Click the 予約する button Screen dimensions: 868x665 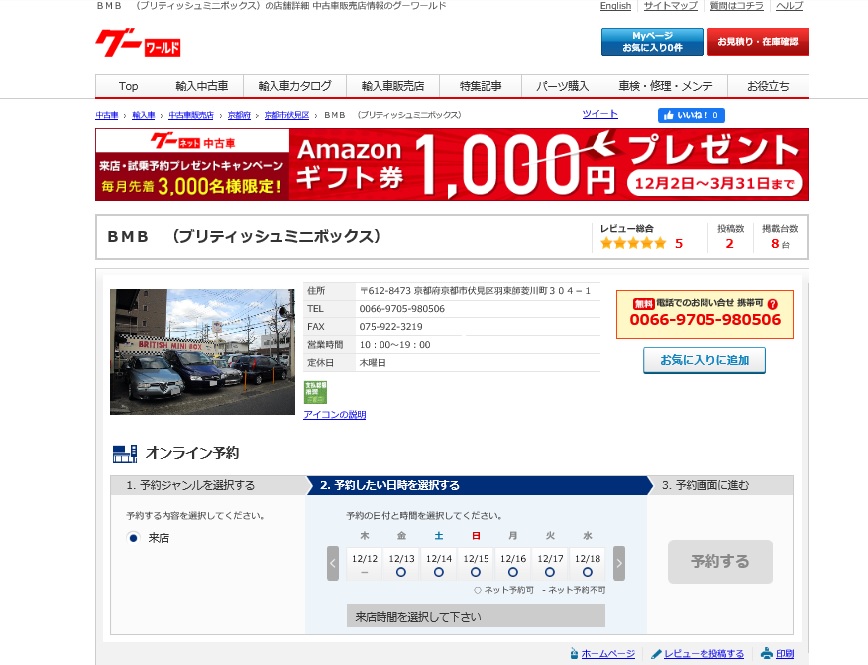[x=720, y=561]
